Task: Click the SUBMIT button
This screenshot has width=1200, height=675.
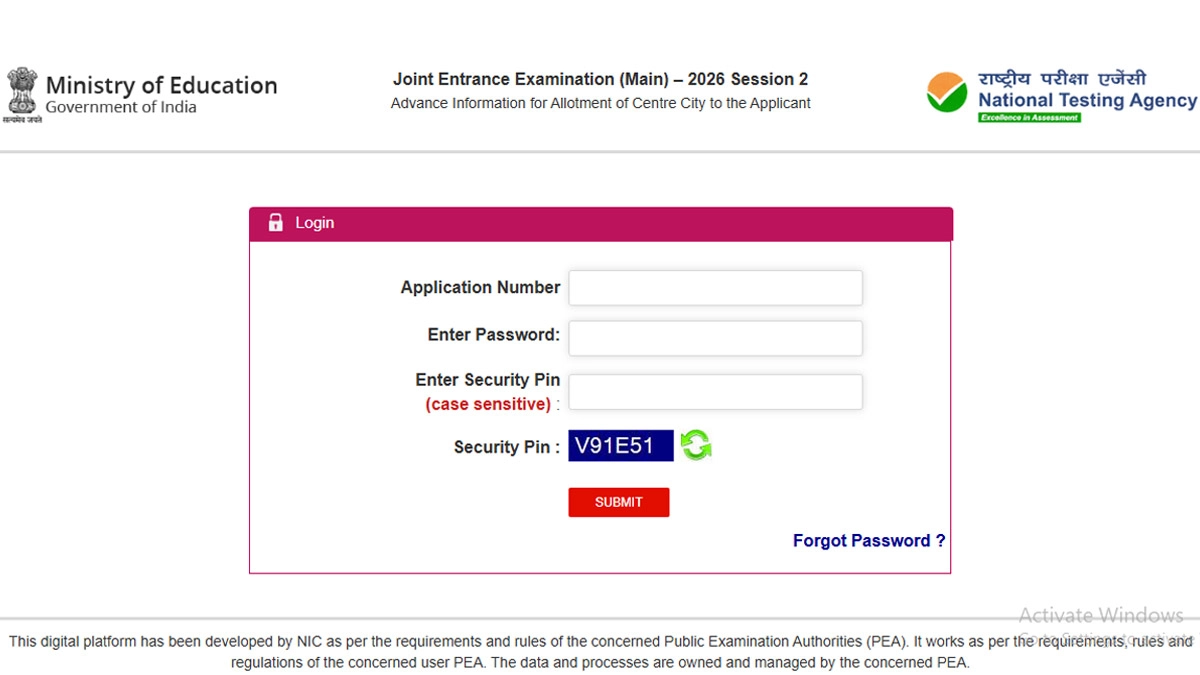Action: click(618, 501)
